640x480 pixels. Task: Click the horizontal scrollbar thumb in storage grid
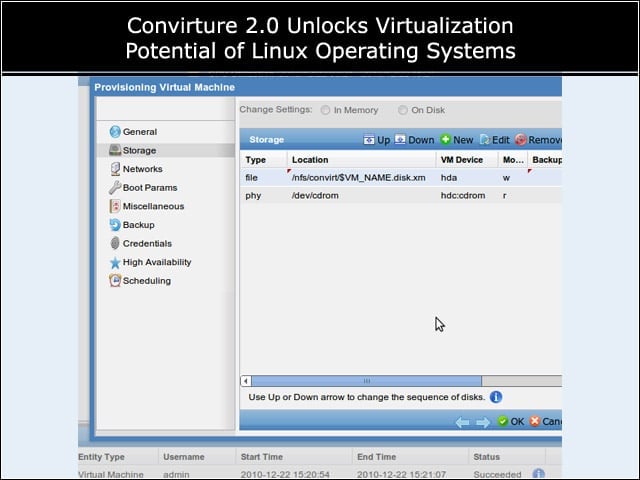pyautogui.click(x=367, y=381)
